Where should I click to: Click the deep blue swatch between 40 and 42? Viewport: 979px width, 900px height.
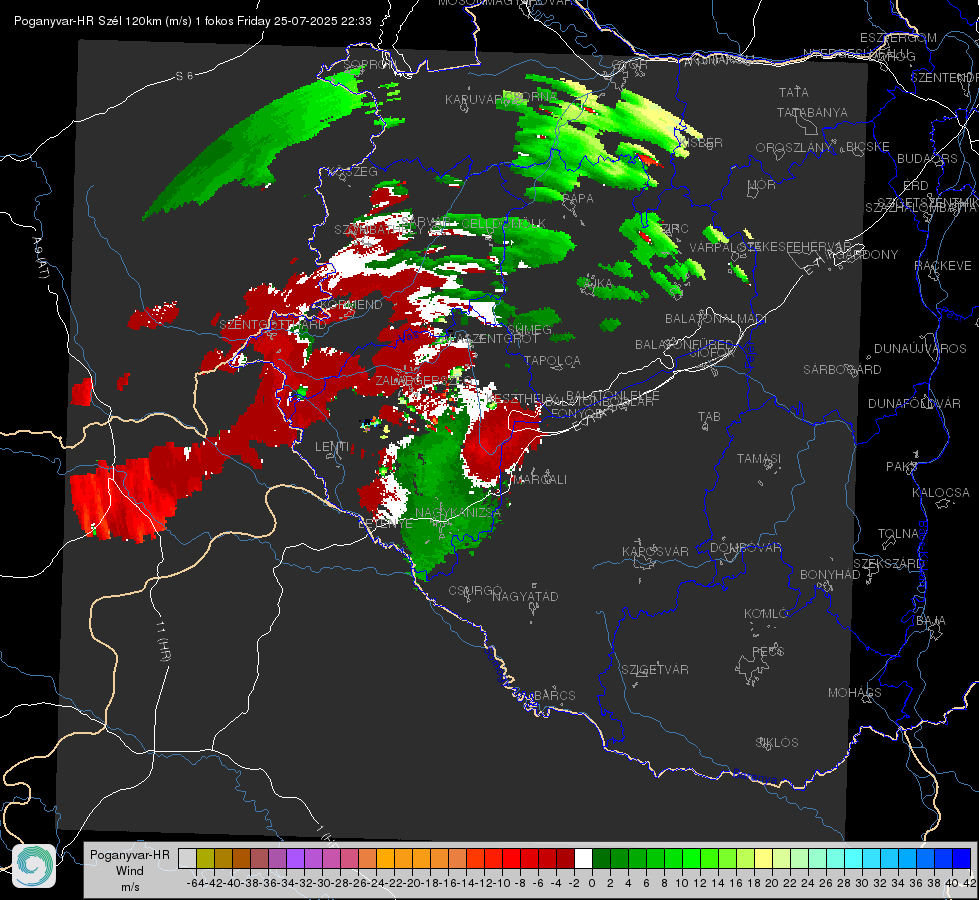962,858
